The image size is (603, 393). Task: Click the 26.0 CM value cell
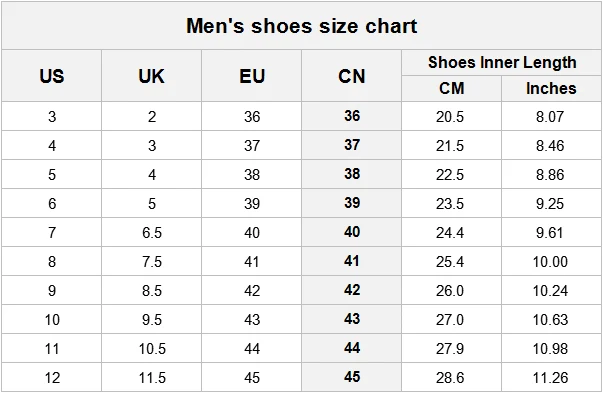[450, 291]
